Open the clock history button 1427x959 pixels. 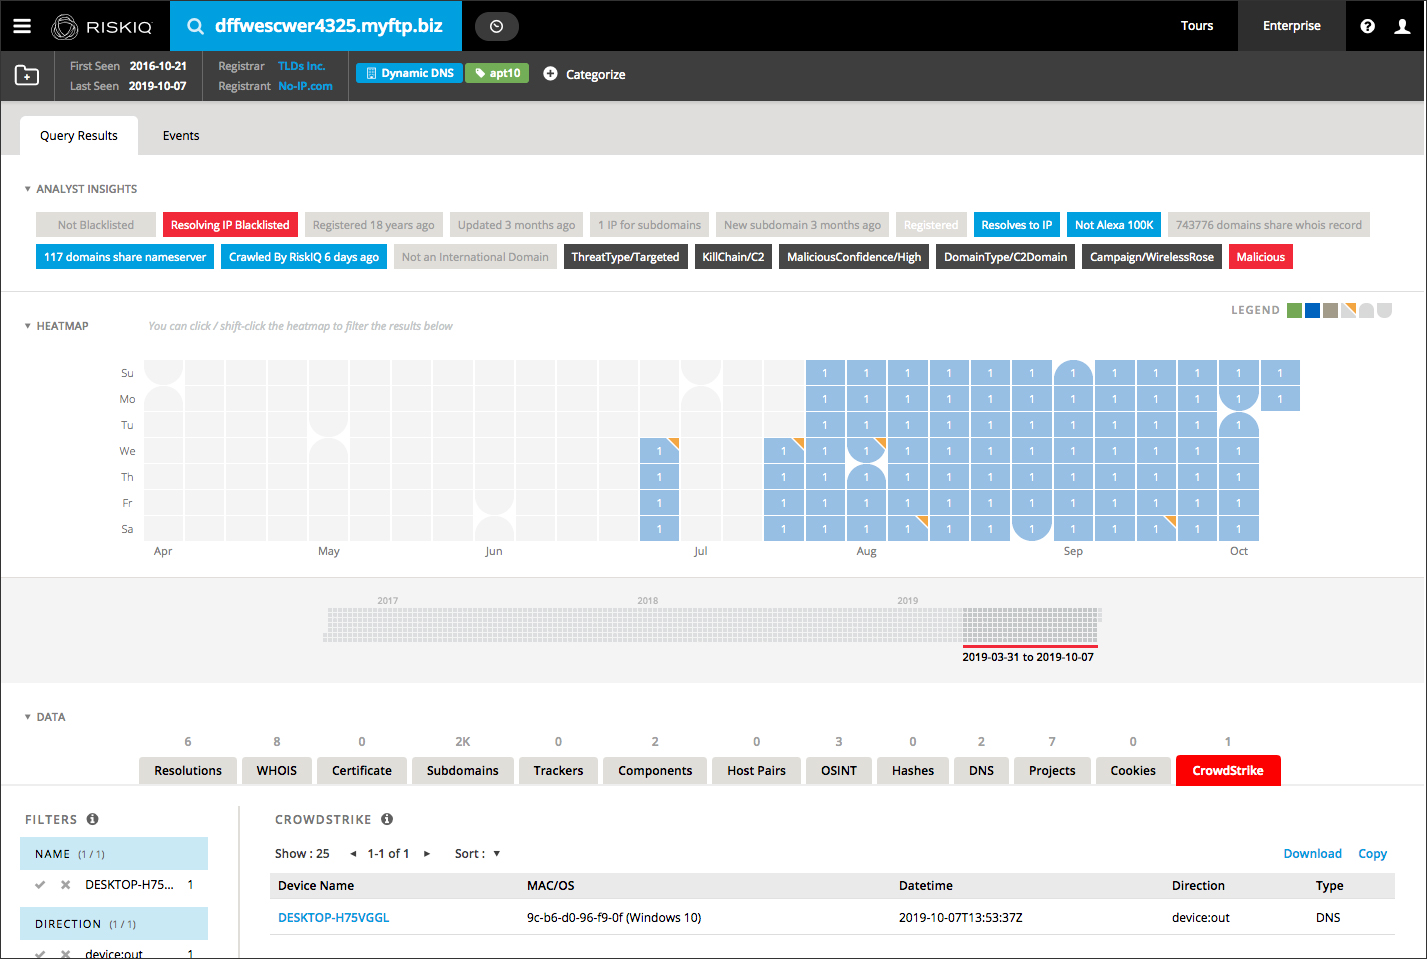pos(496,26)
